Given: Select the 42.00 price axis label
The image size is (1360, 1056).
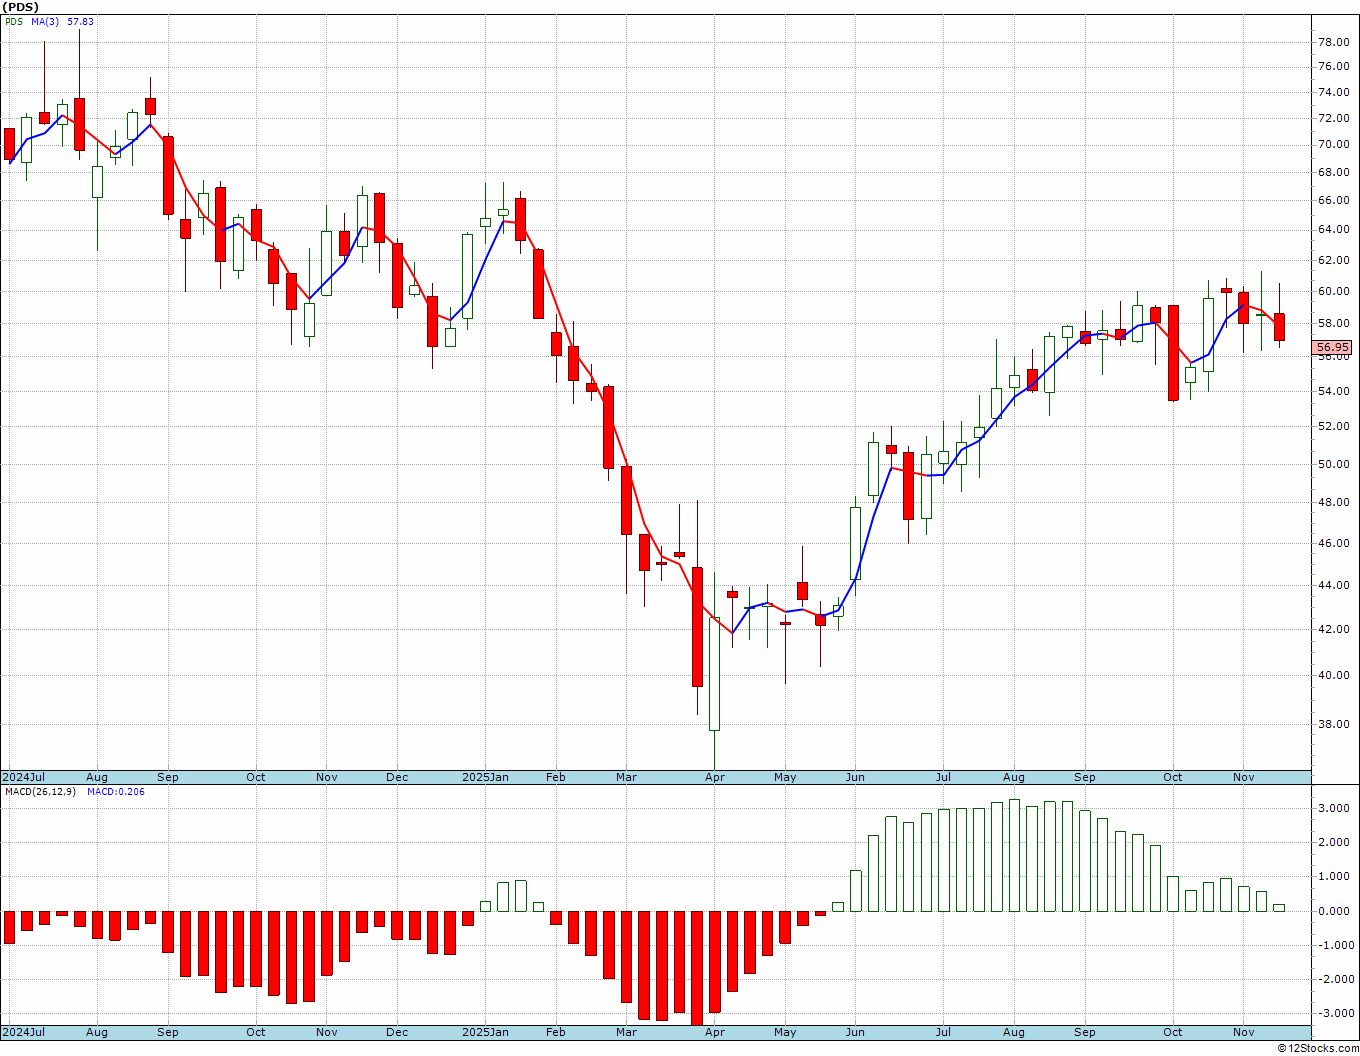Looking at the screenshot, I should pos(1334,630).
